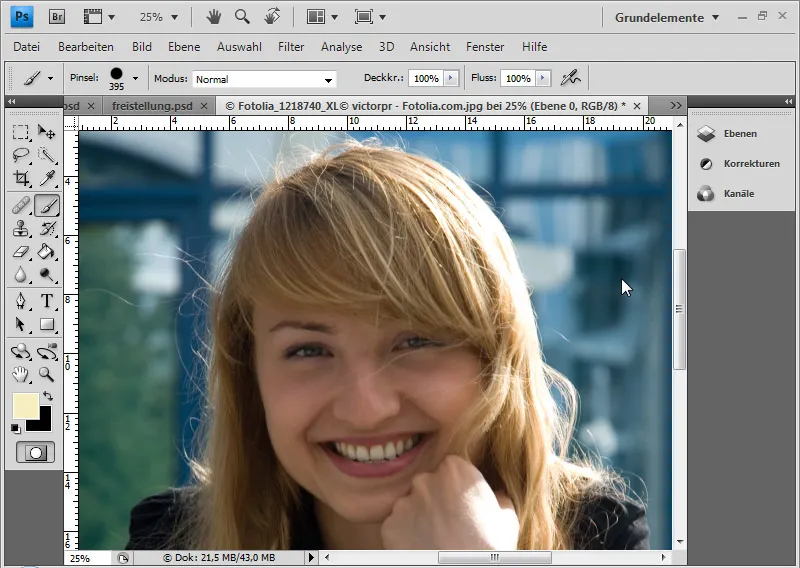Open the Korrekturen panel

point(739,164)
